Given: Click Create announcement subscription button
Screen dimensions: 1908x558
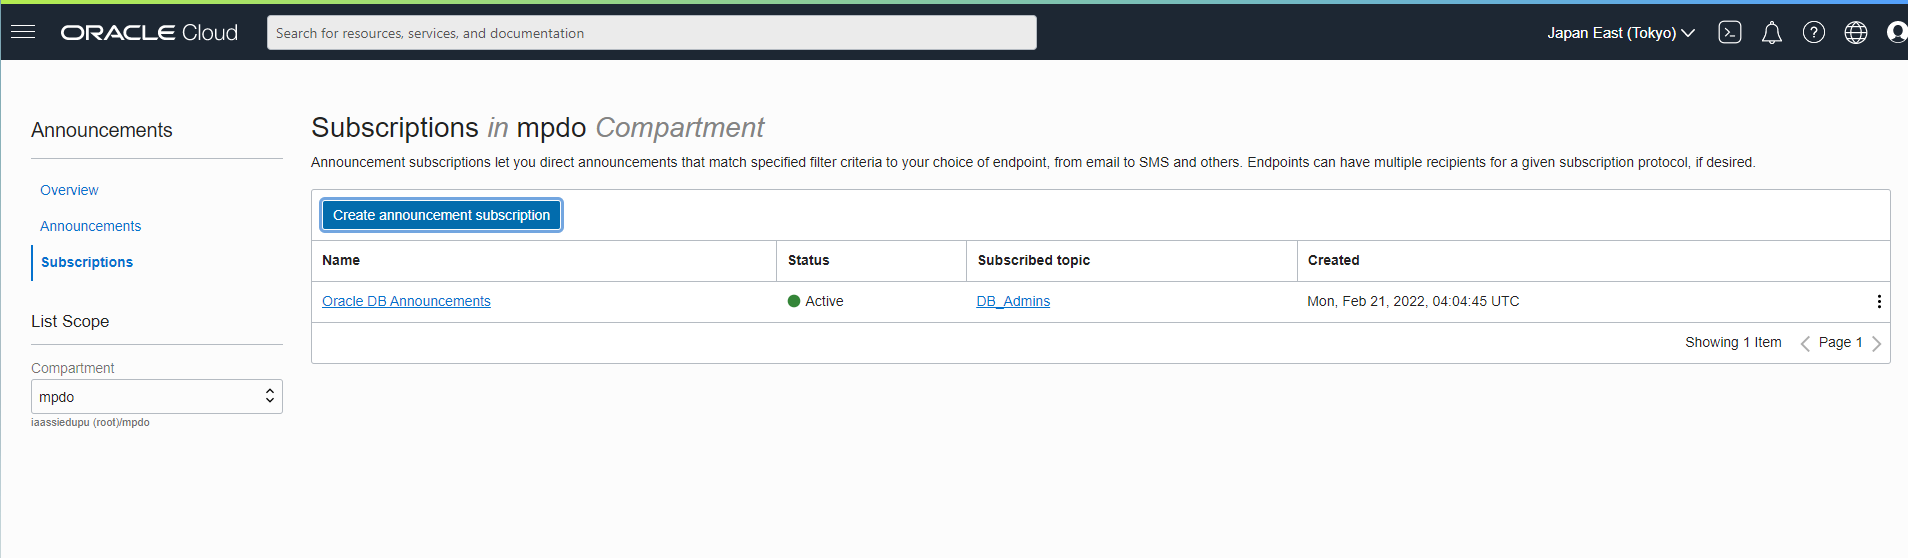Looking at the screenshot, I should [x=441, y=215].
